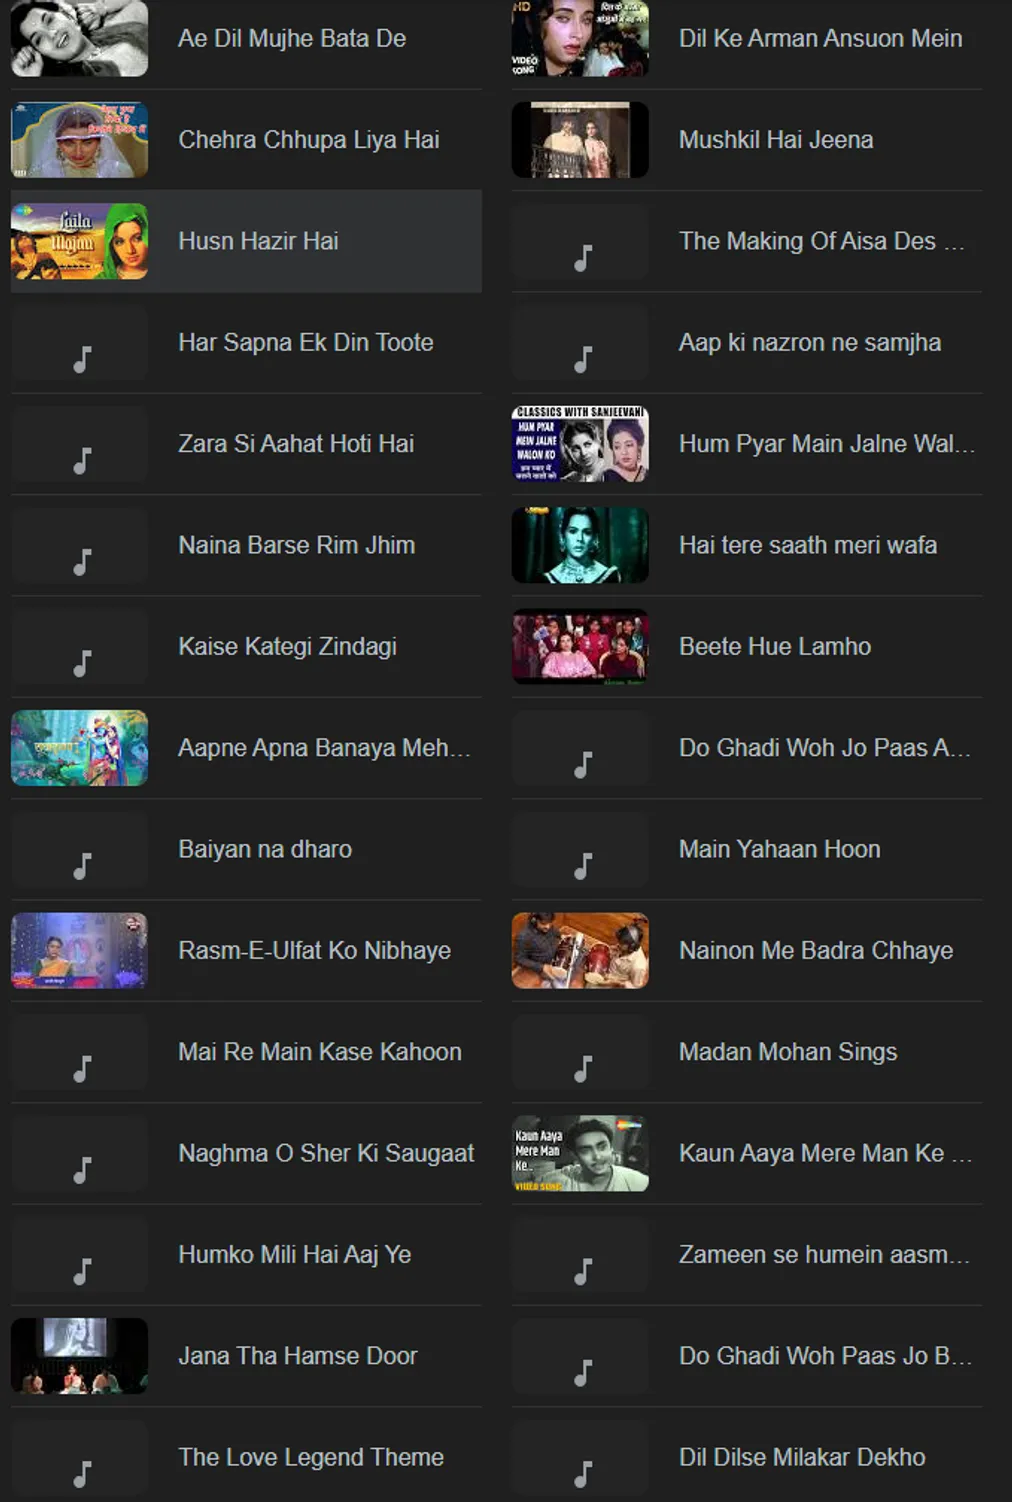The image size is (1012, 1502).
Task: Open Dil Ke Arman Ansuon Mein thumbnail
Action: tap(580, 39)
